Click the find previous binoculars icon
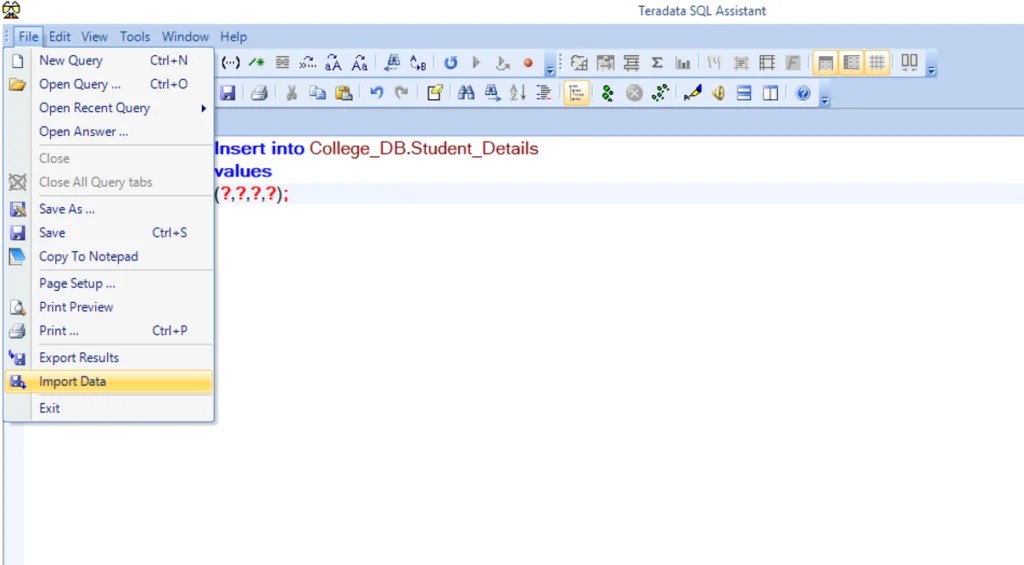 point(392,63)
